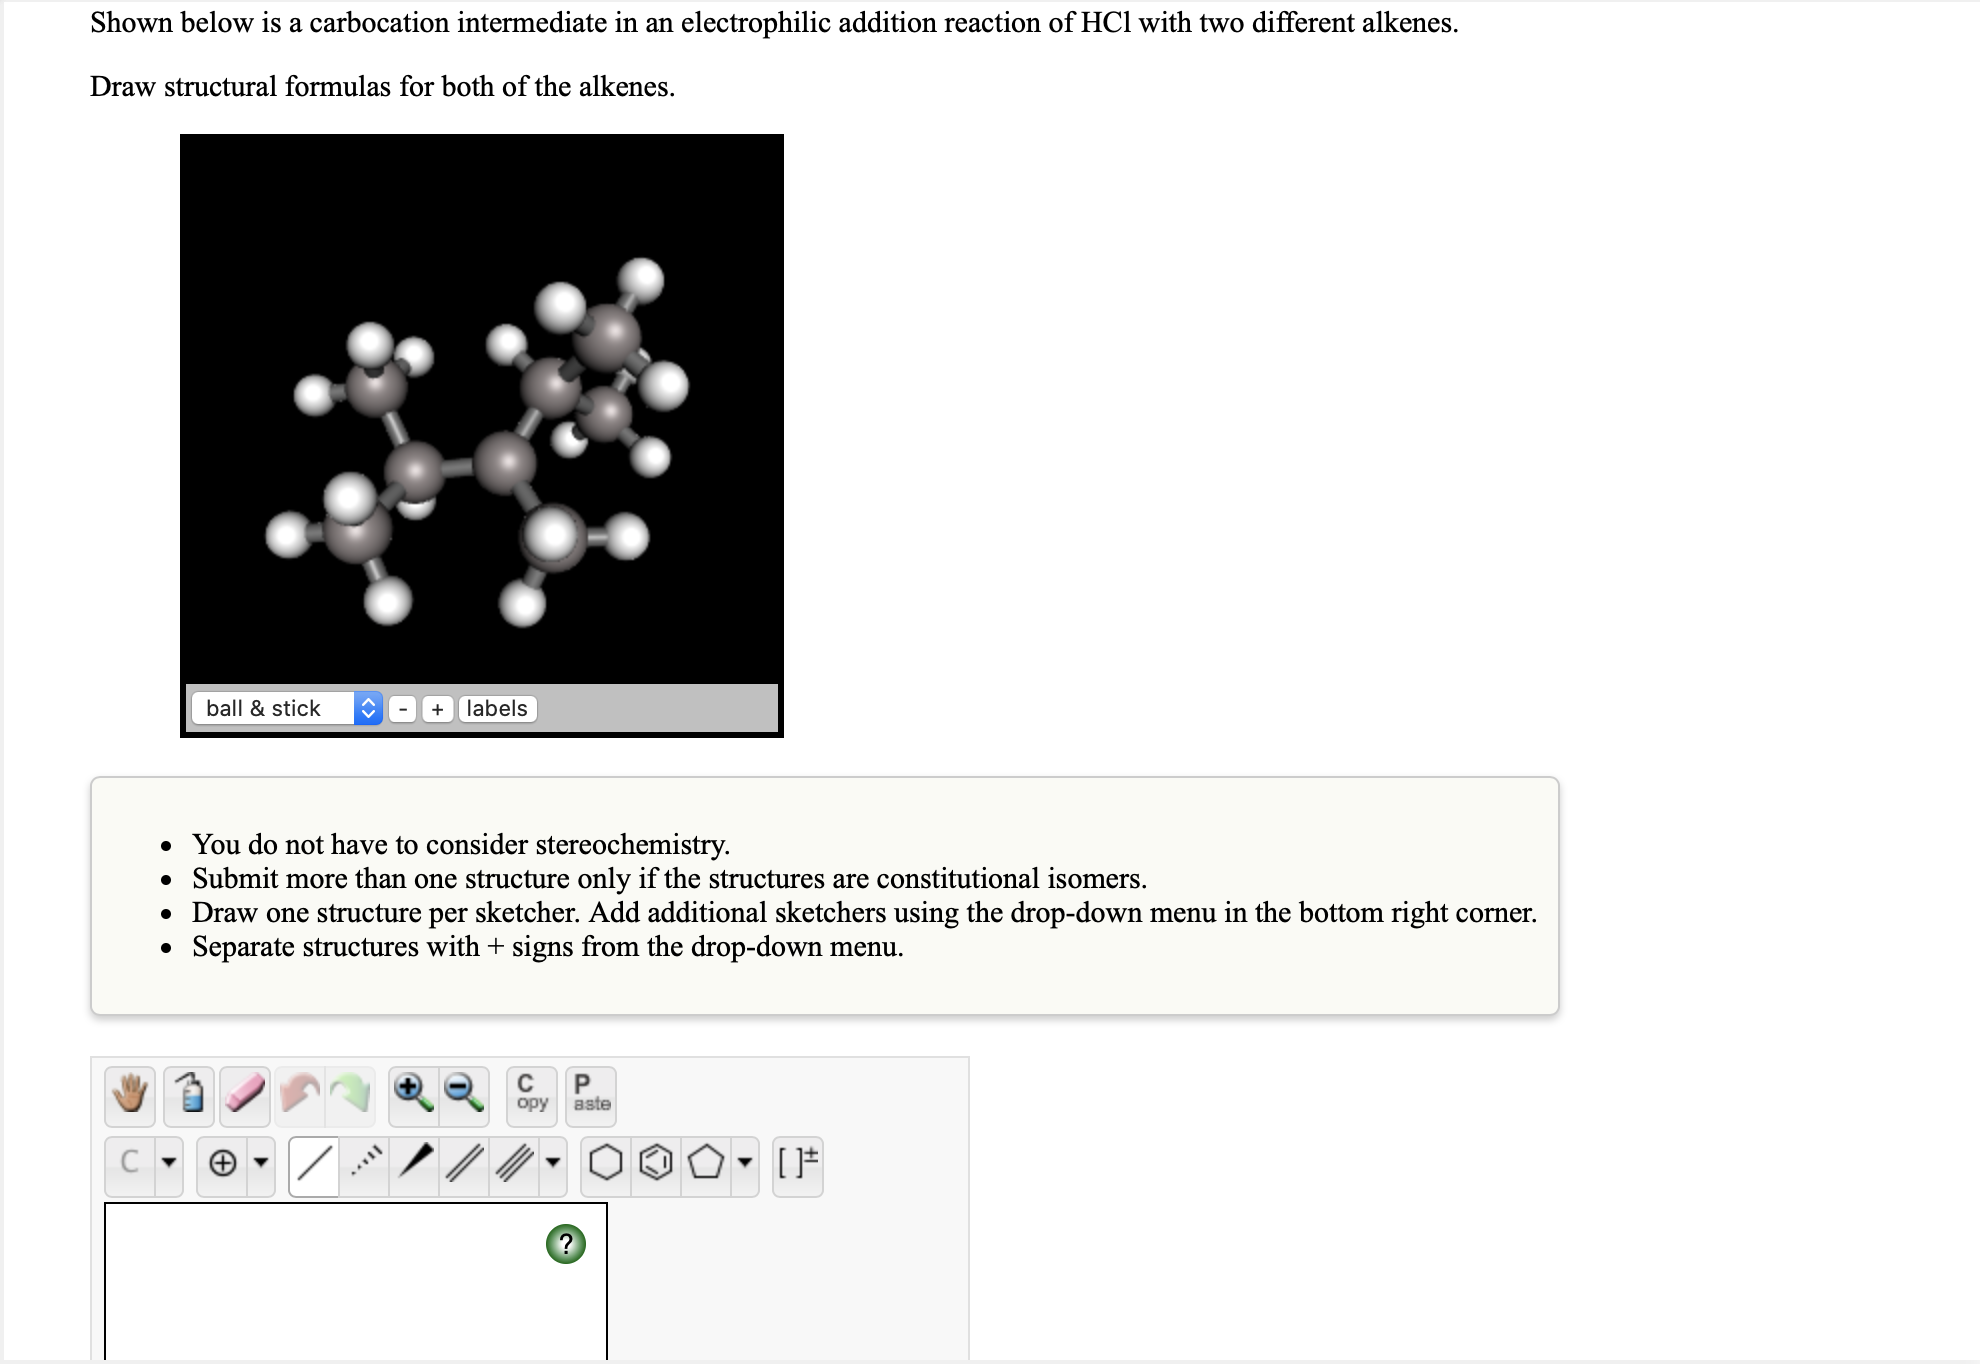Screen dimensions: 1980x1364
Task: Open the ball & stick display dropdown
Action: (x=287, y=709)
